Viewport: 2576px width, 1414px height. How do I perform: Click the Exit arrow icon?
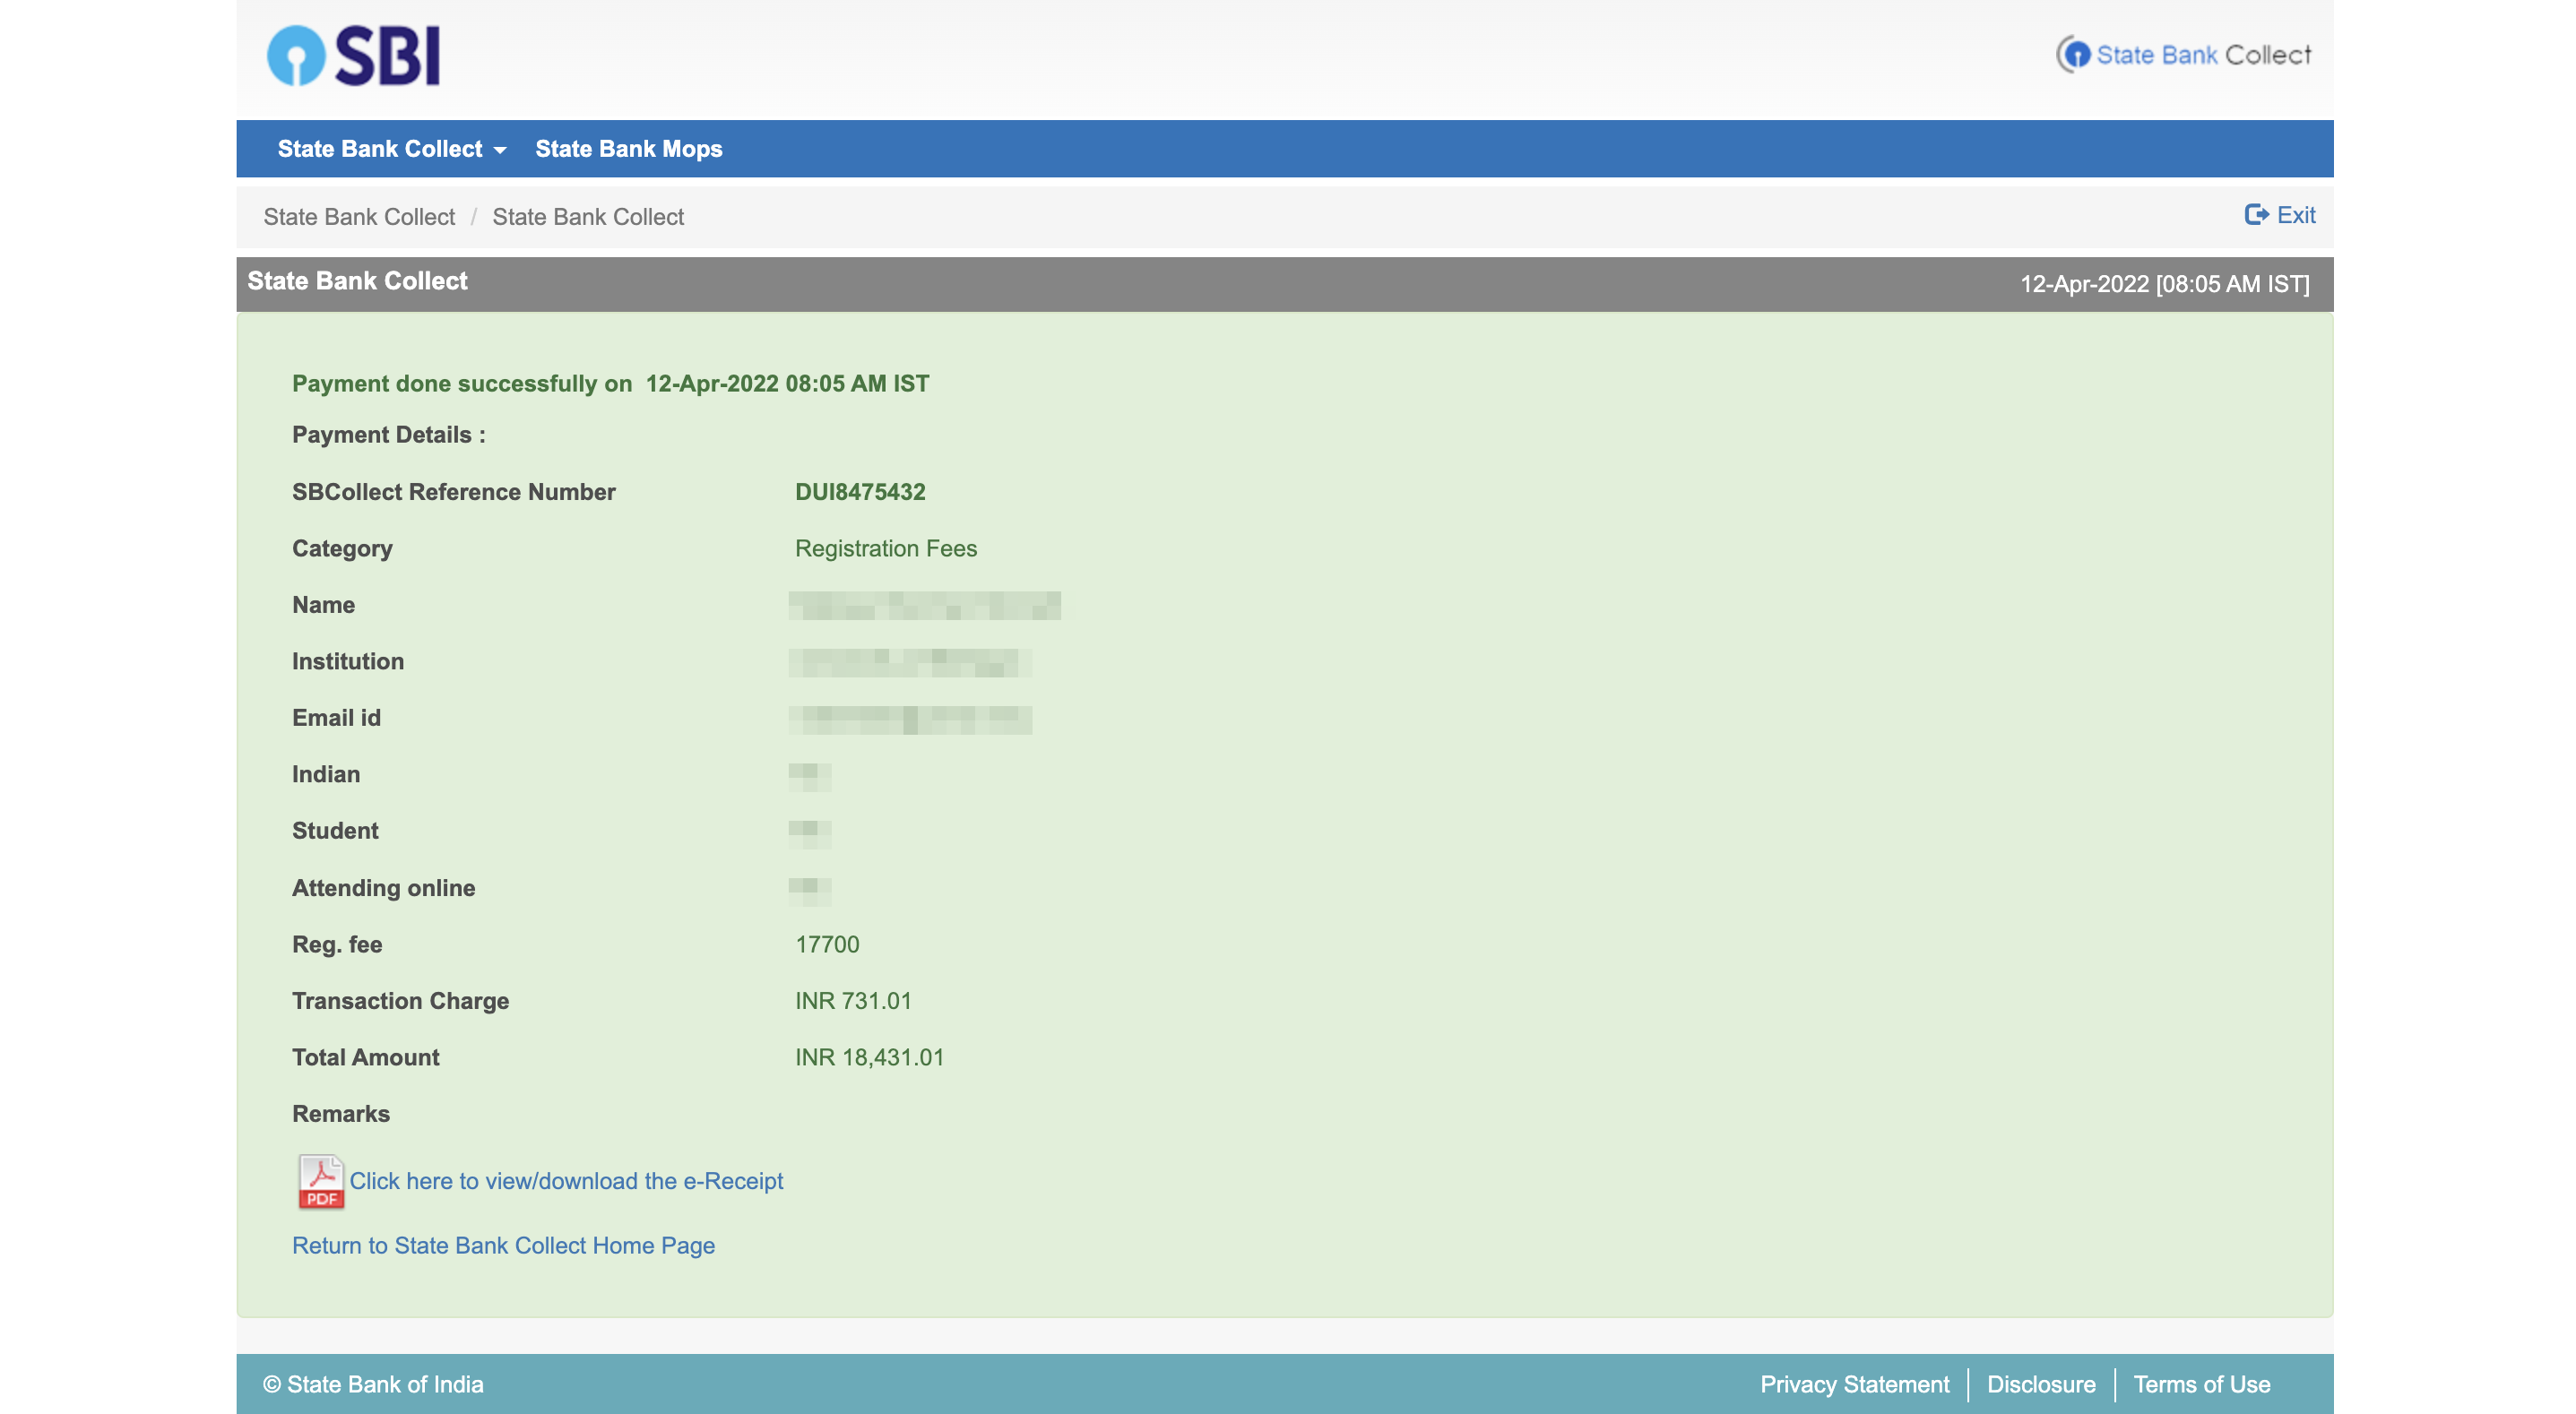pyautogui.click(x=2255, y=215)
